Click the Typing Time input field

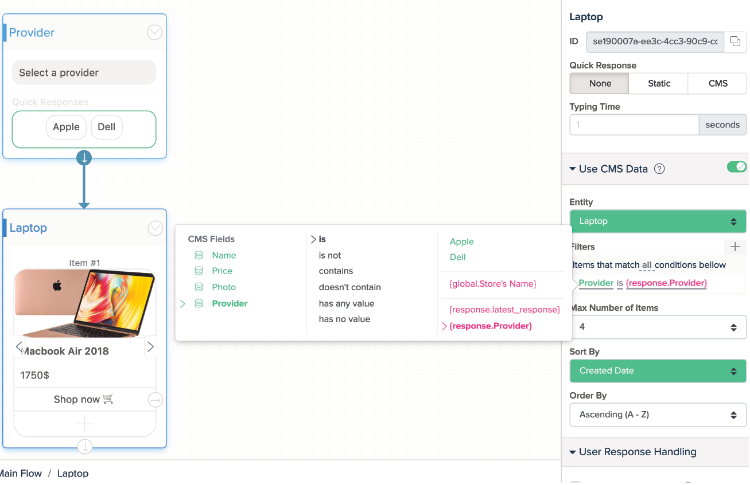tap(633, 125)
